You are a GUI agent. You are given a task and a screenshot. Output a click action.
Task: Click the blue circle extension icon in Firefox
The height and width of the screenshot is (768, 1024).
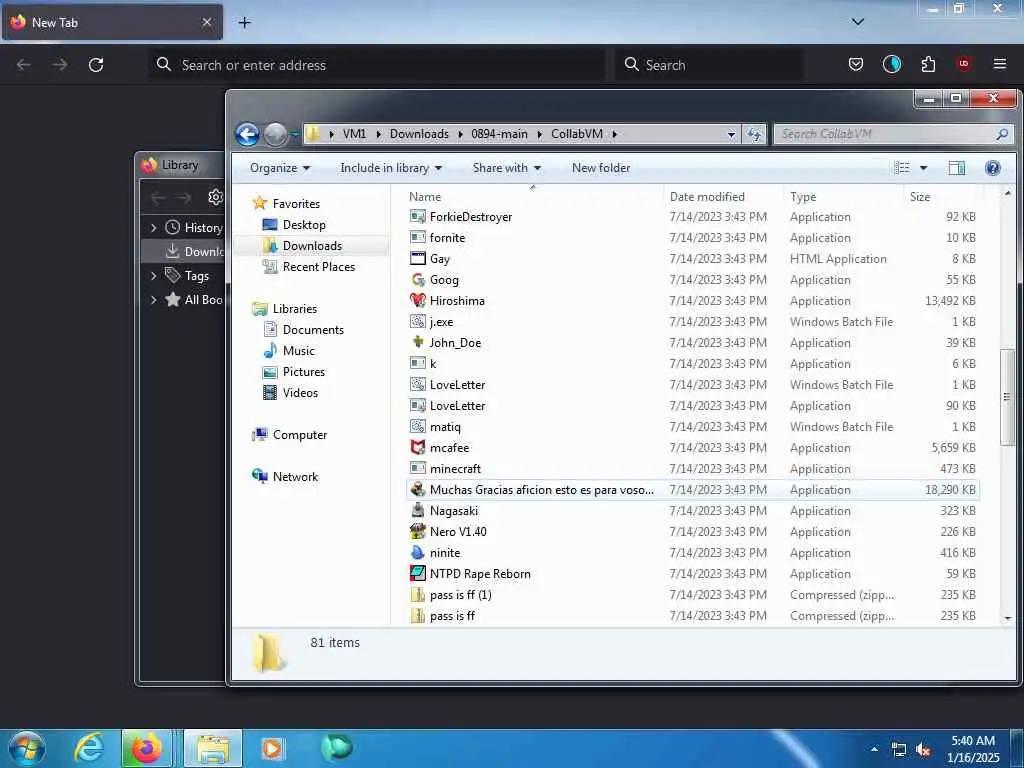[891, 64]
